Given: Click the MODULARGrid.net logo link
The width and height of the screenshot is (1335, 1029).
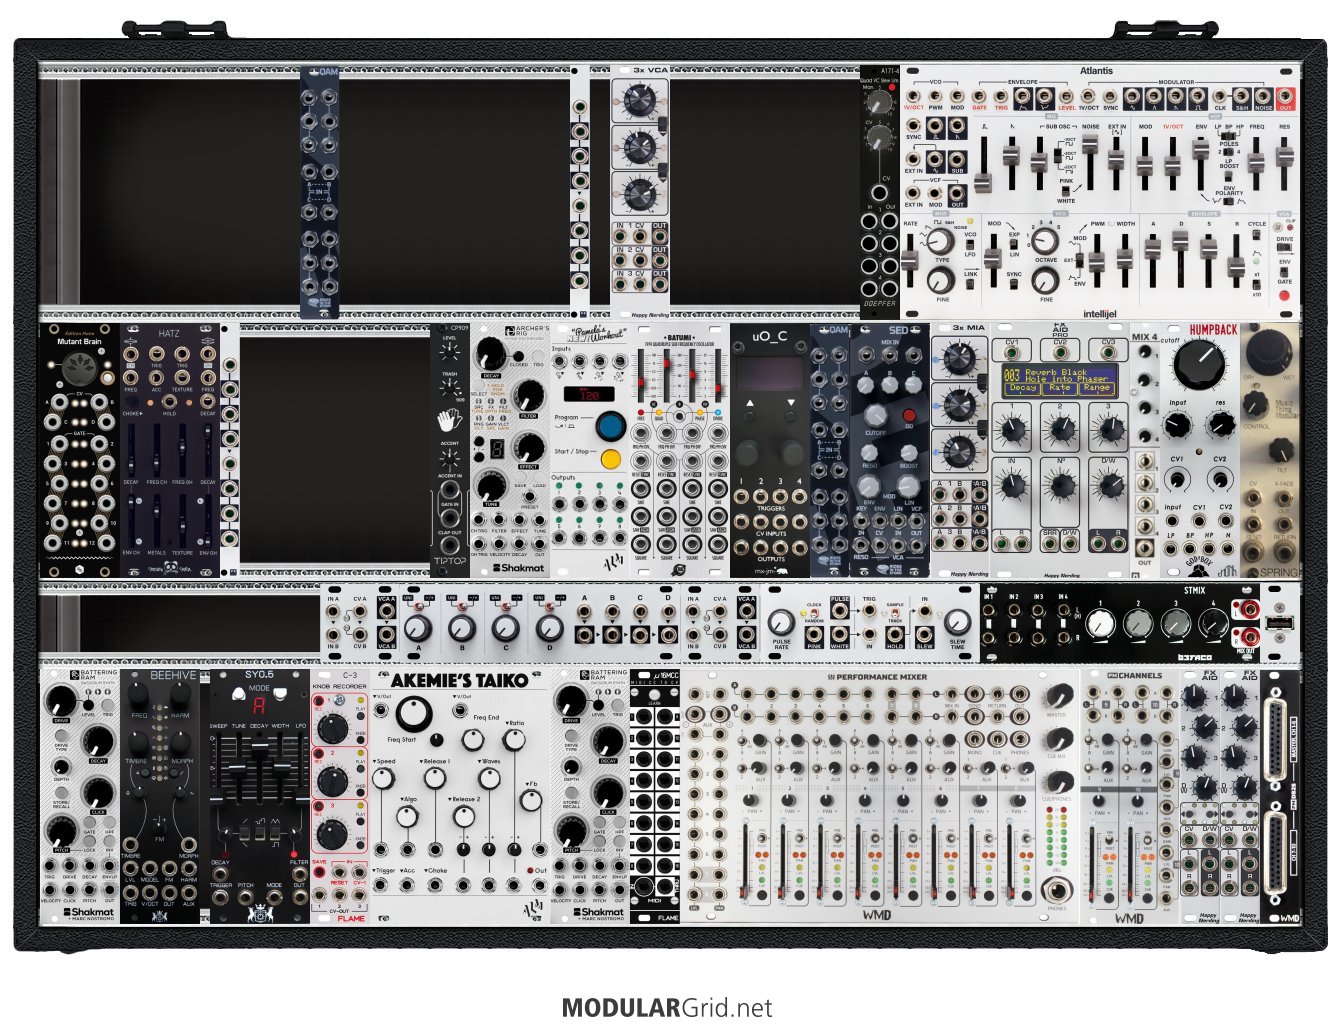Looking at the screenshot, I should click(667, 1007).
